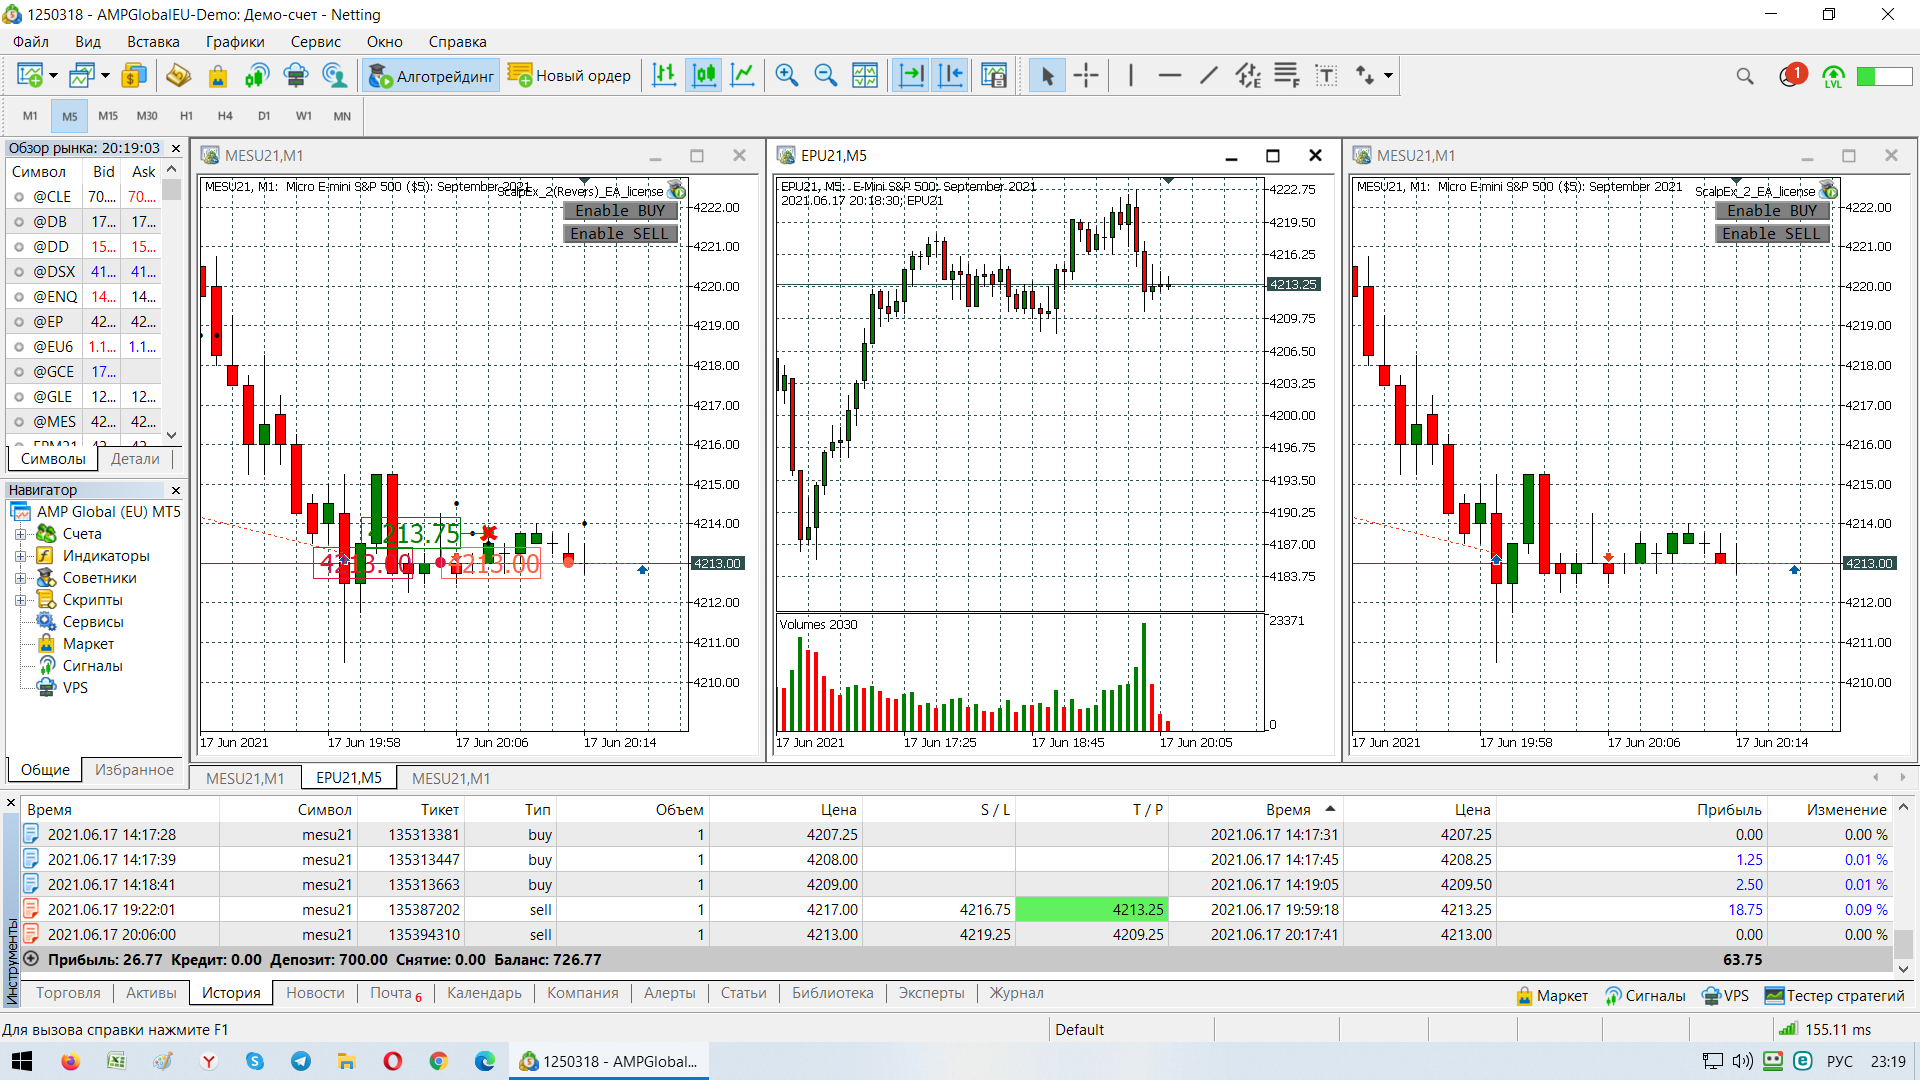Toggle the chart shift button

click(x=950, y=75)
